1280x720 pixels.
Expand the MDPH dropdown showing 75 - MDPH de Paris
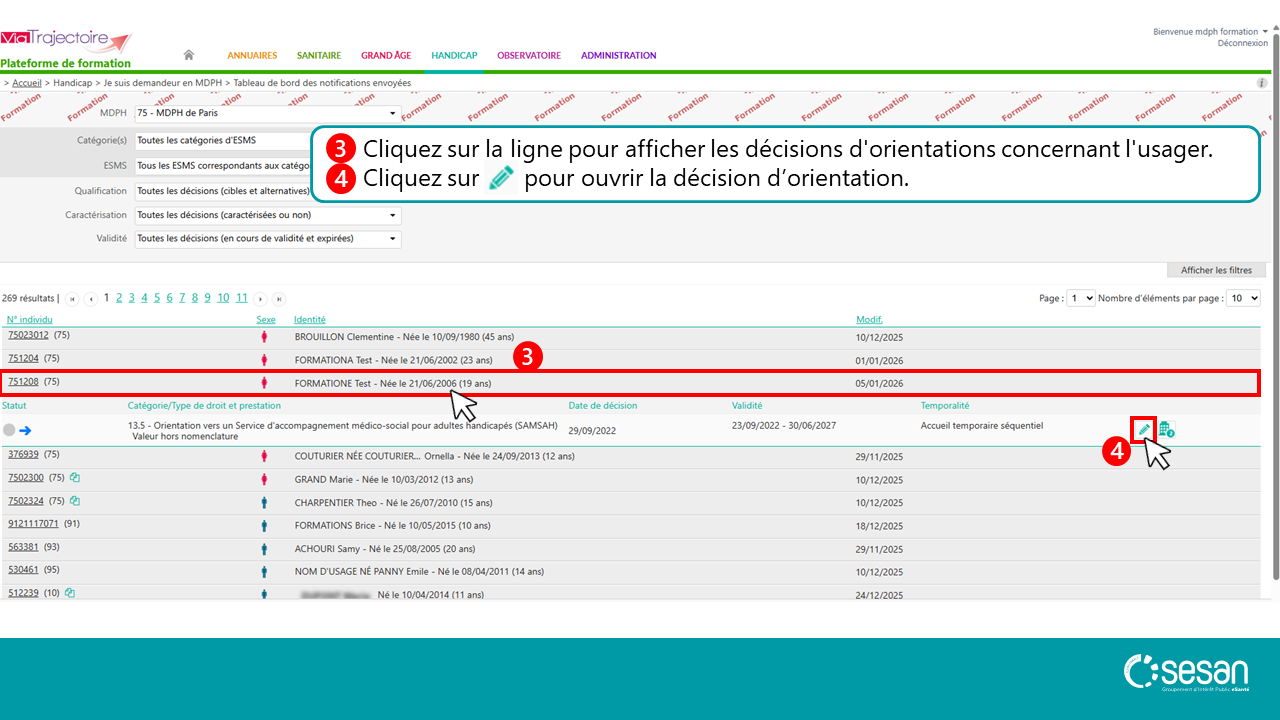[267, 113]
